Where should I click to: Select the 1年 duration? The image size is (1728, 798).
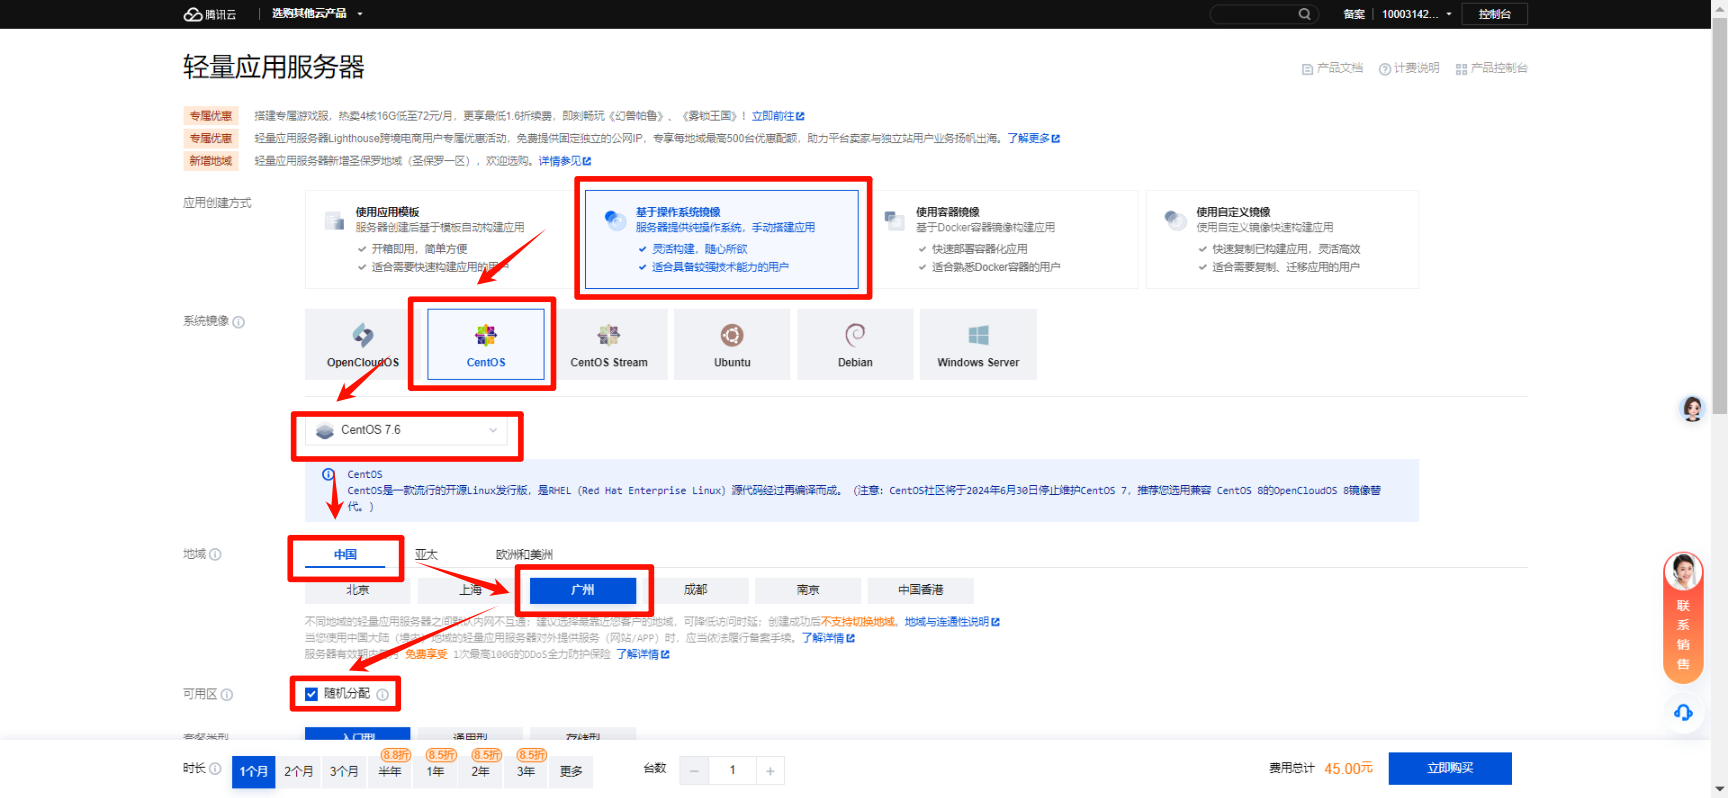pyautogui.click(x=435, y=771)
